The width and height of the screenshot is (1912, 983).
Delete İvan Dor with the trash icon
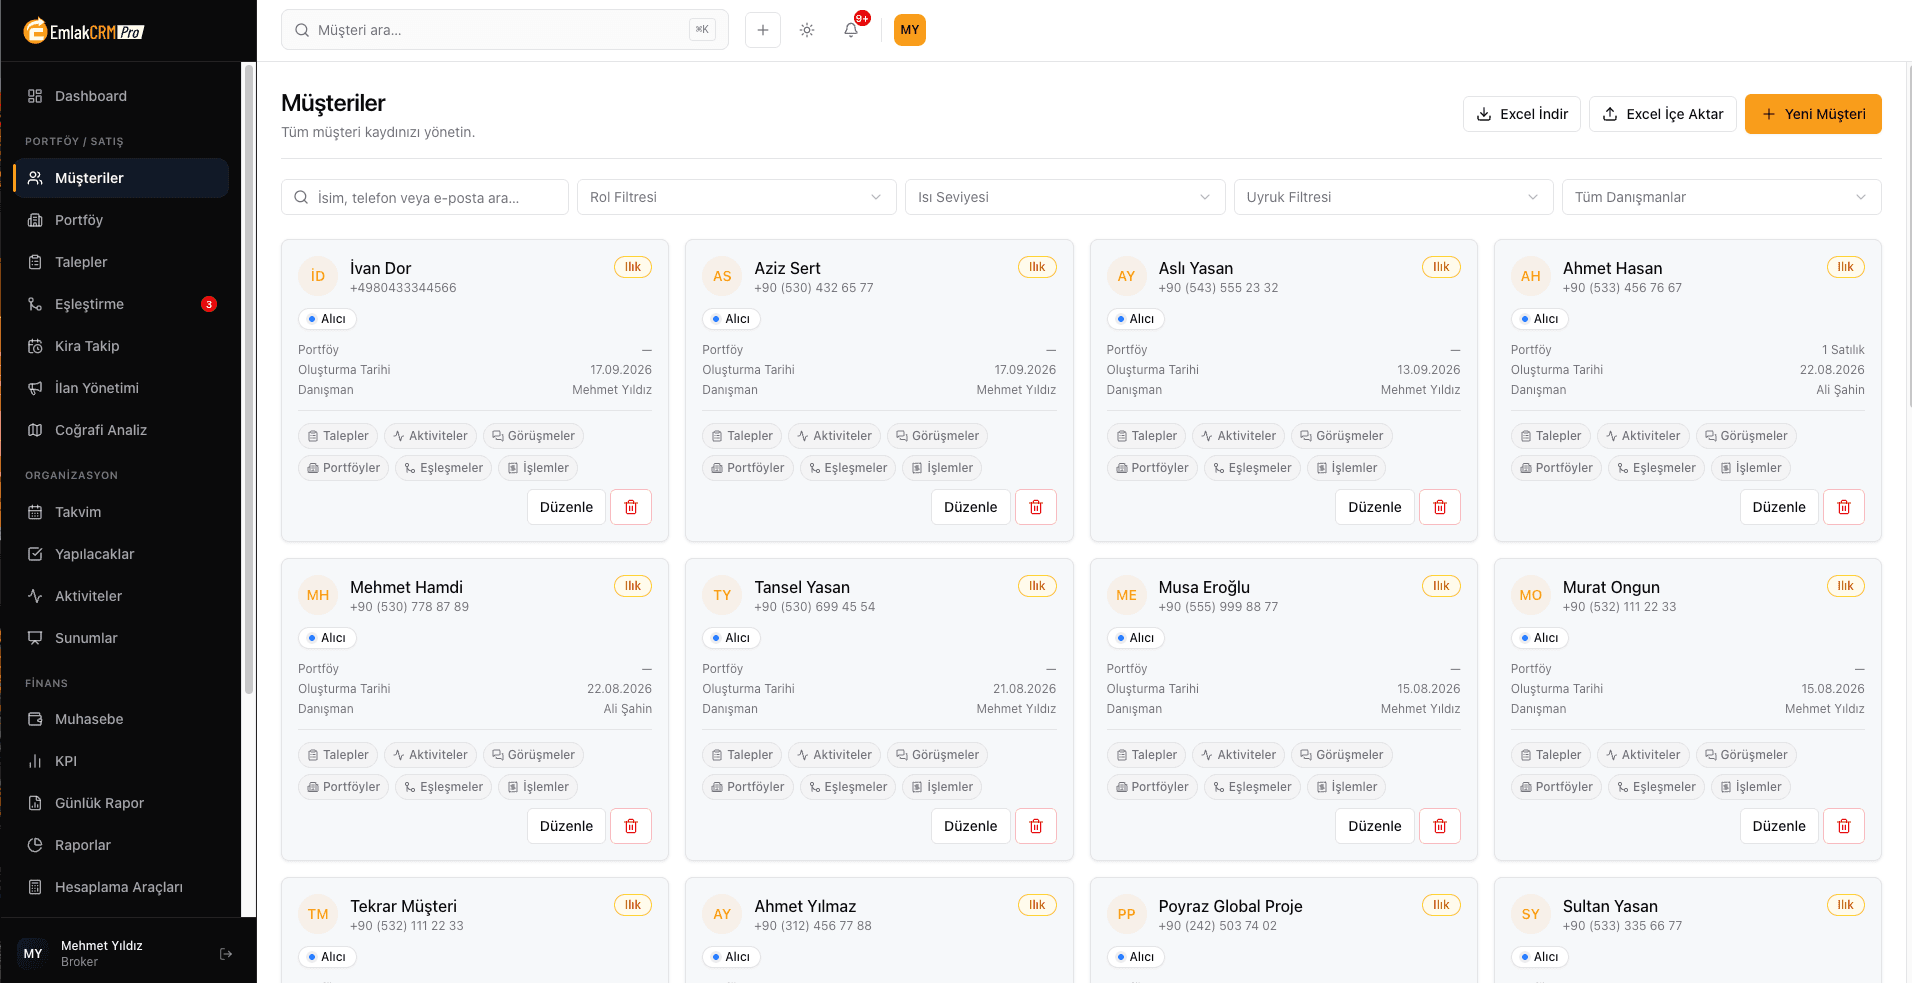tap(631, 507)
